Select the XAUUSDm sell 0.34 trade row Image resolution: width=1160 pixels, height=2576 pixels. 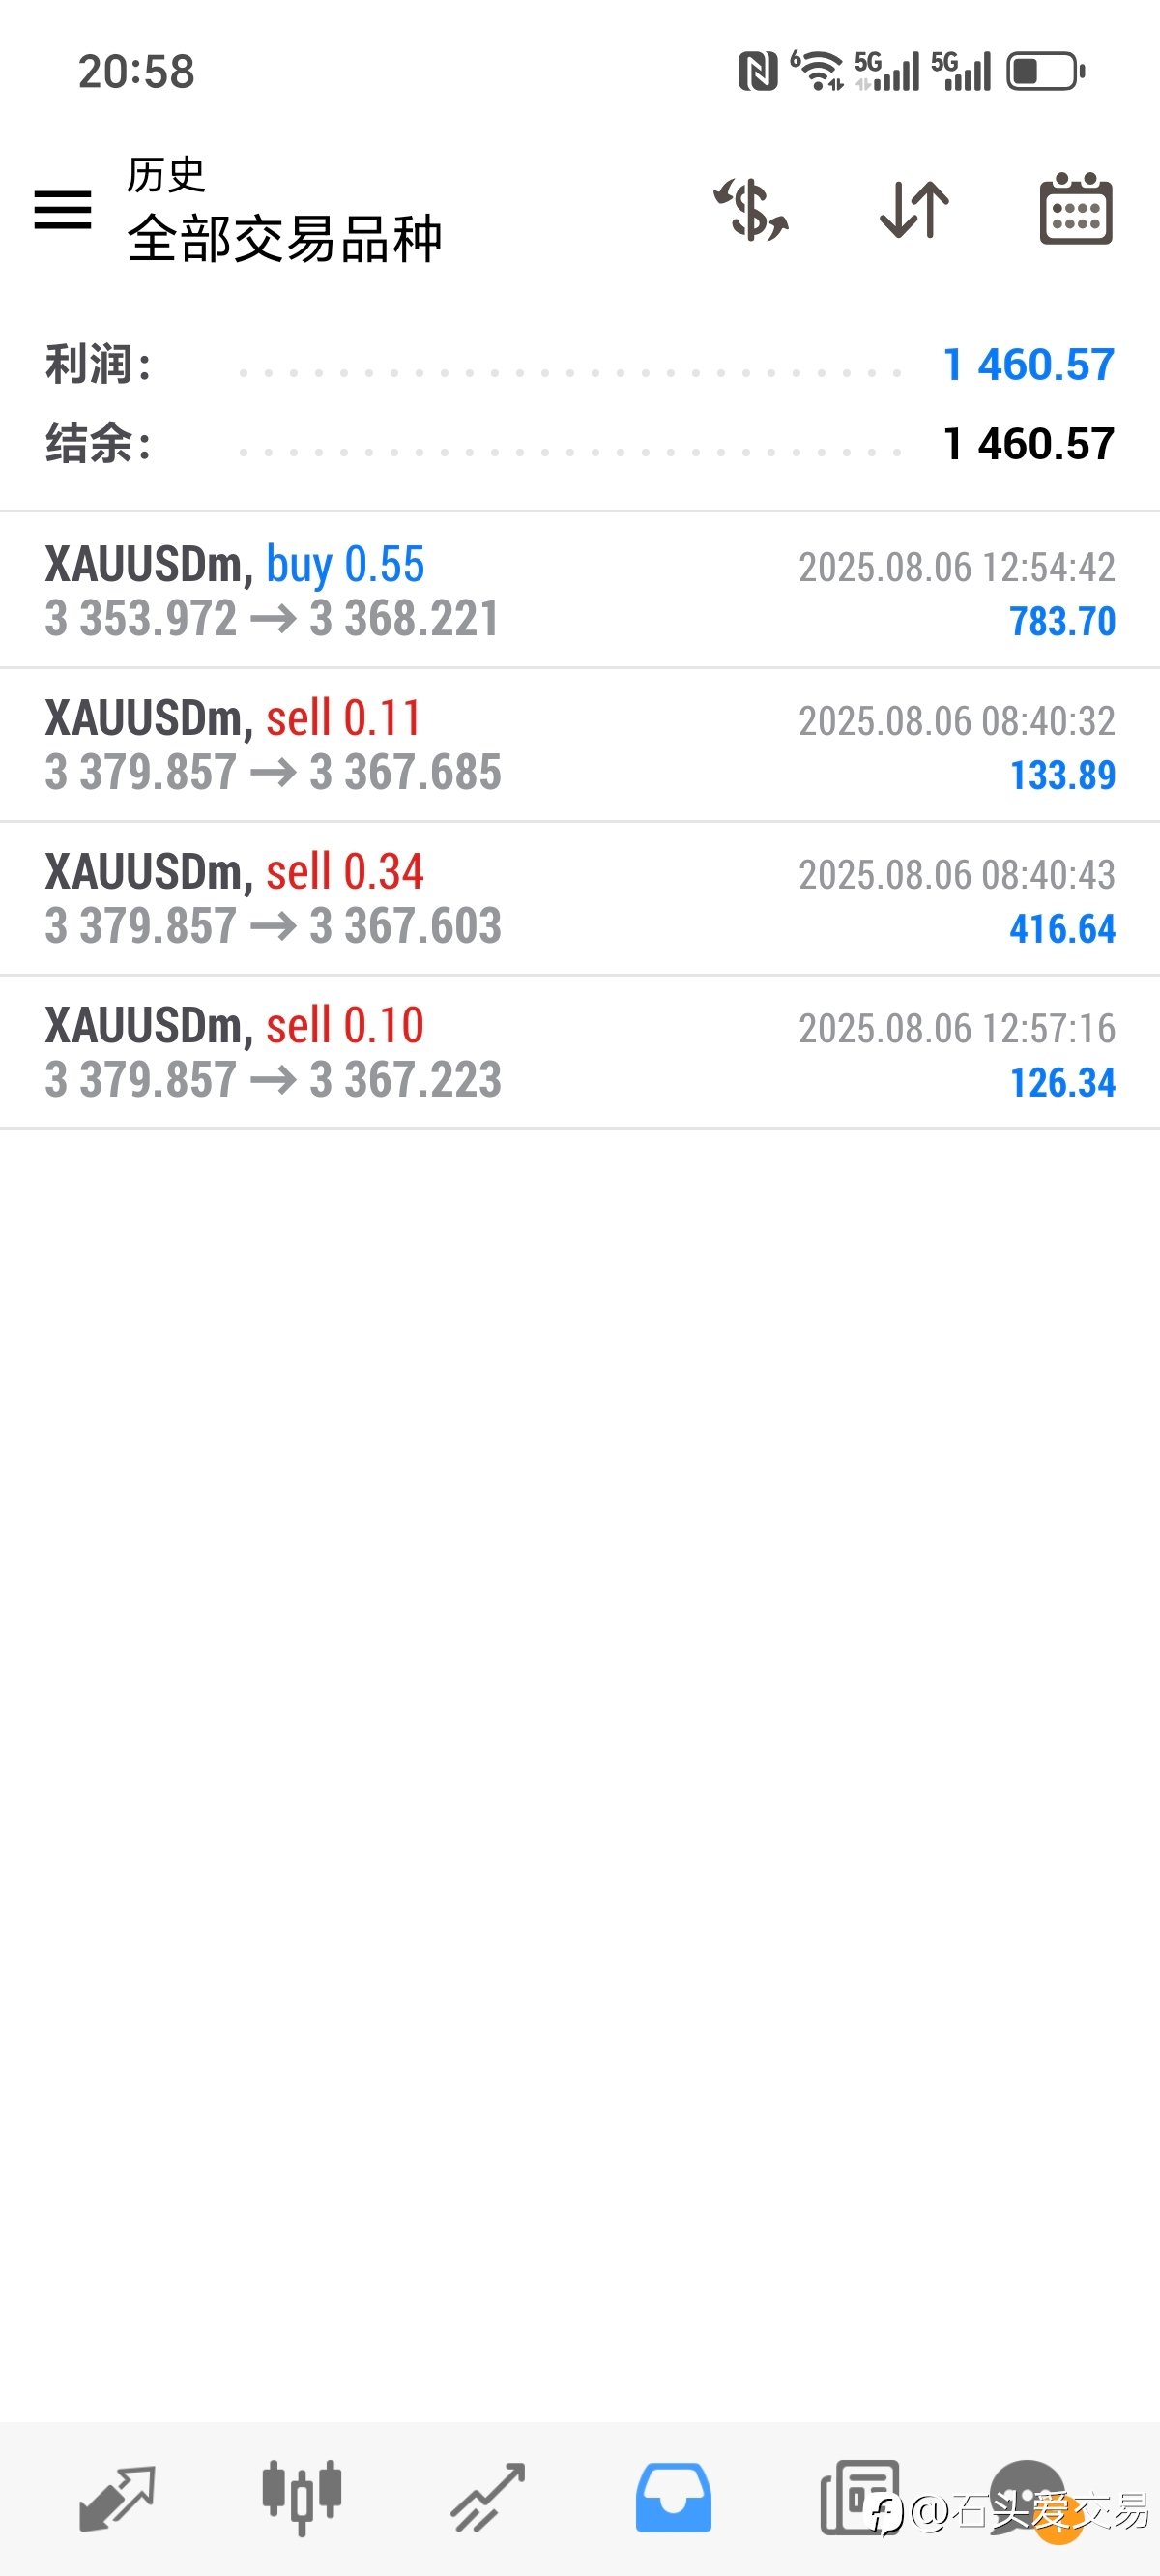click(580, 899)
